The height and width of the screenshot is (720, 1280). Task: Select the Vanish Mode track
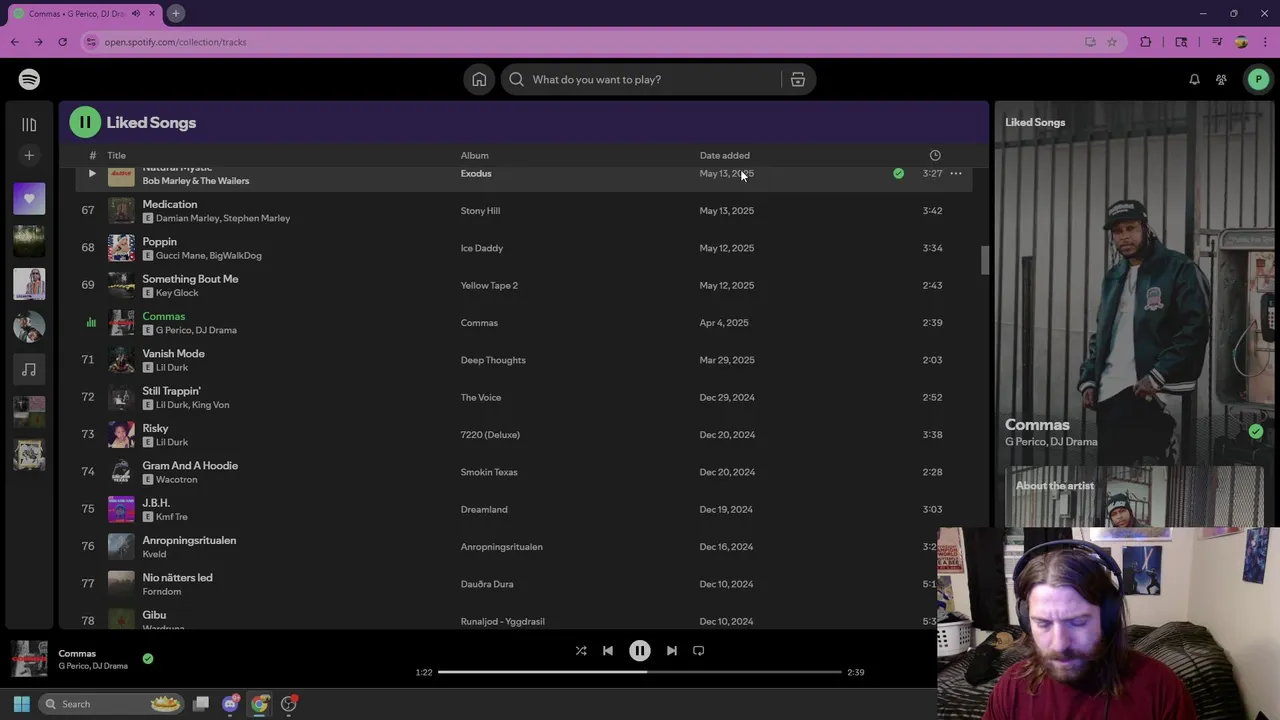(x=173, y=353)
